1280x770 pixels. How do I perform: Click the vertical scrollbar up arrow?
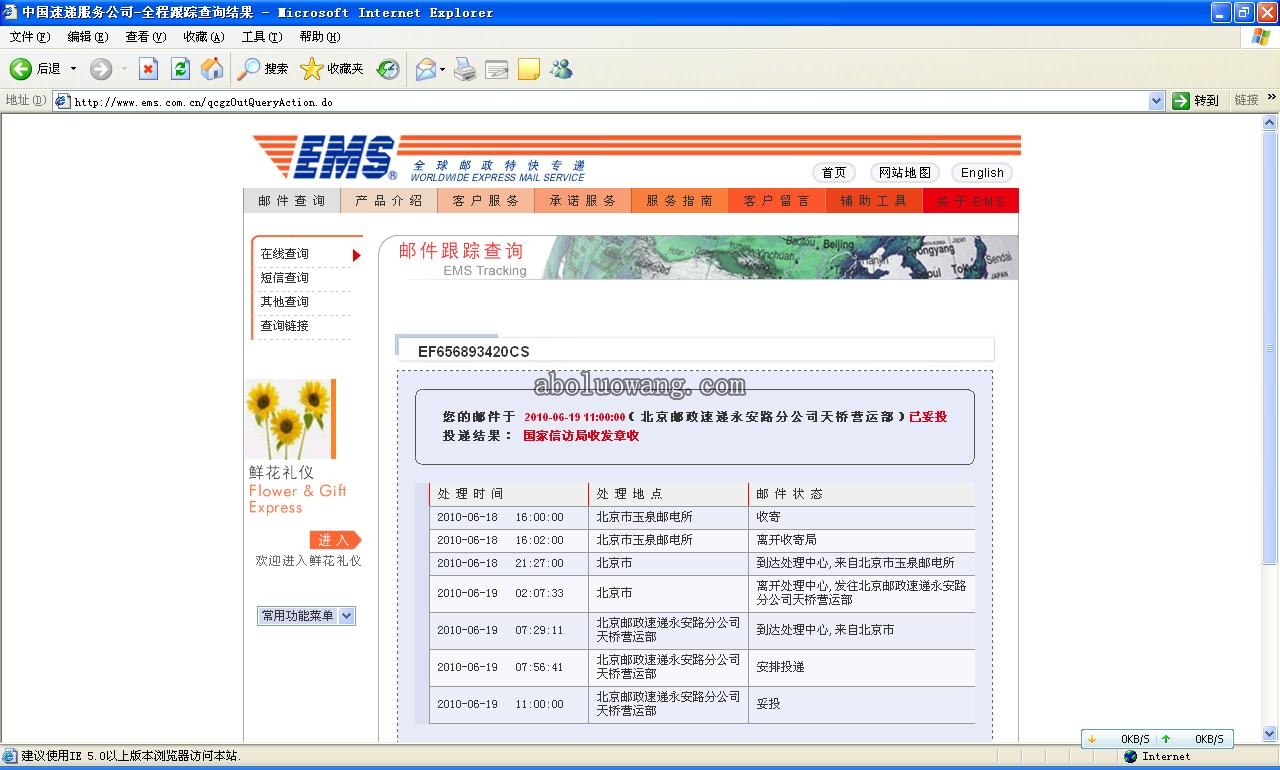point(1270,123)
